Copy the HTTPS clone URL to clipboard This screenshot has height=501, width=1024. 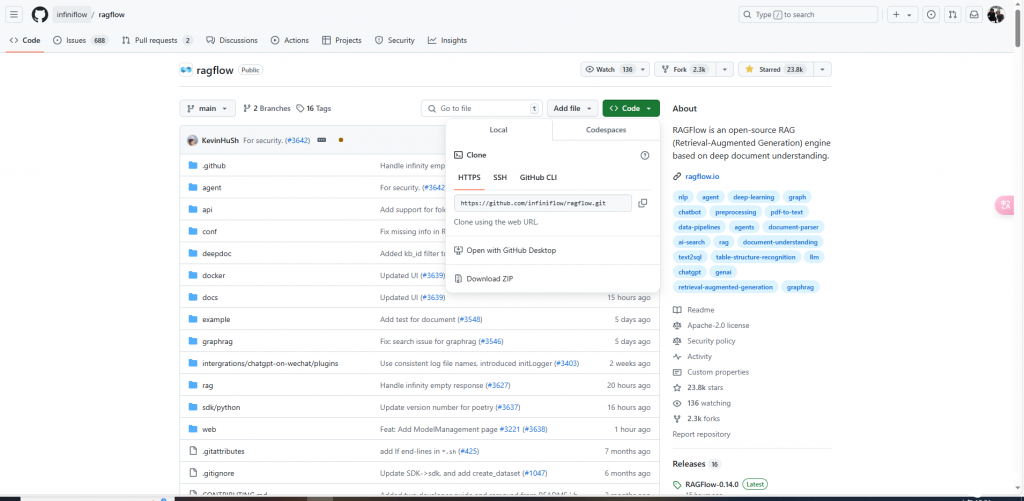[643, 203]
